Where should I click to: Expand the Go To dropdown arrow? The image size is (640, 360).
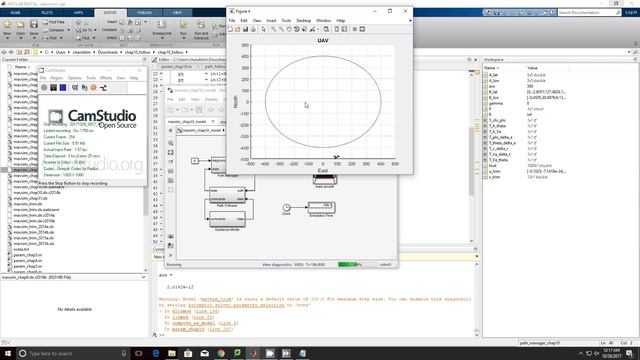tap(96, 30)
